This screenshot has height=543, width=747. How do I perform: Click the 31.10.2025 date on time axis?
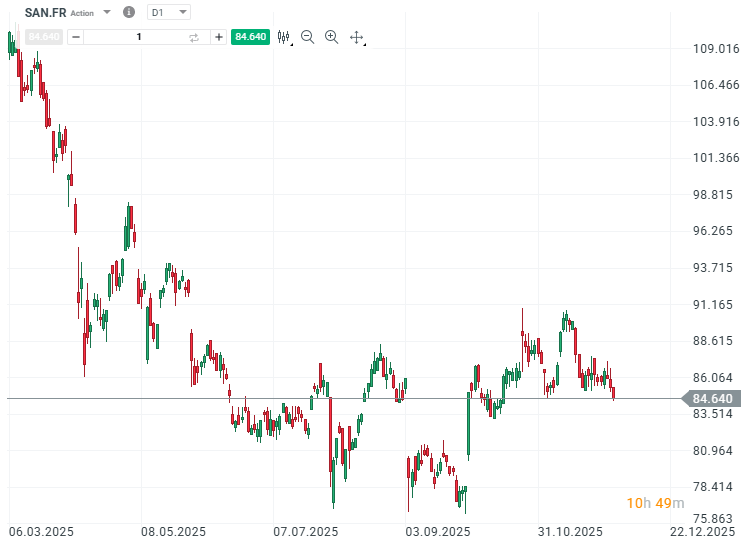click(x=570, y=531)
